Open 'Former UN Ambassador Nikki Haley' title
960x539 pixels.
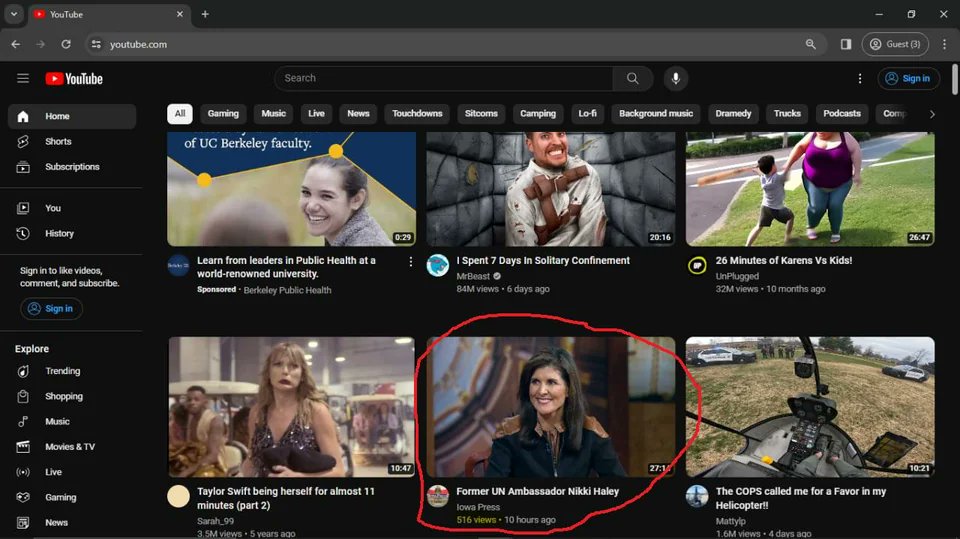point(538,491)
